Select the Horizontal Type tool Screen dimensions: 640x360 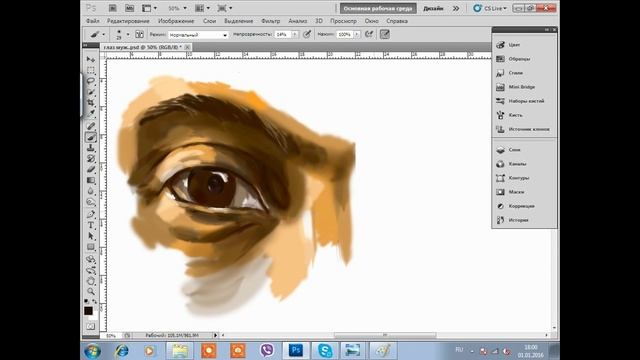click(91, 225)
